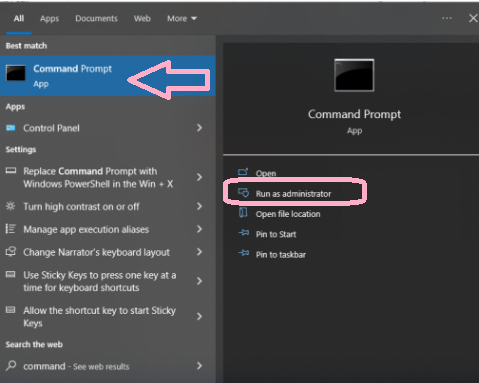
Task: Choose Pin to taskbar
Action: tap(281, 255)
